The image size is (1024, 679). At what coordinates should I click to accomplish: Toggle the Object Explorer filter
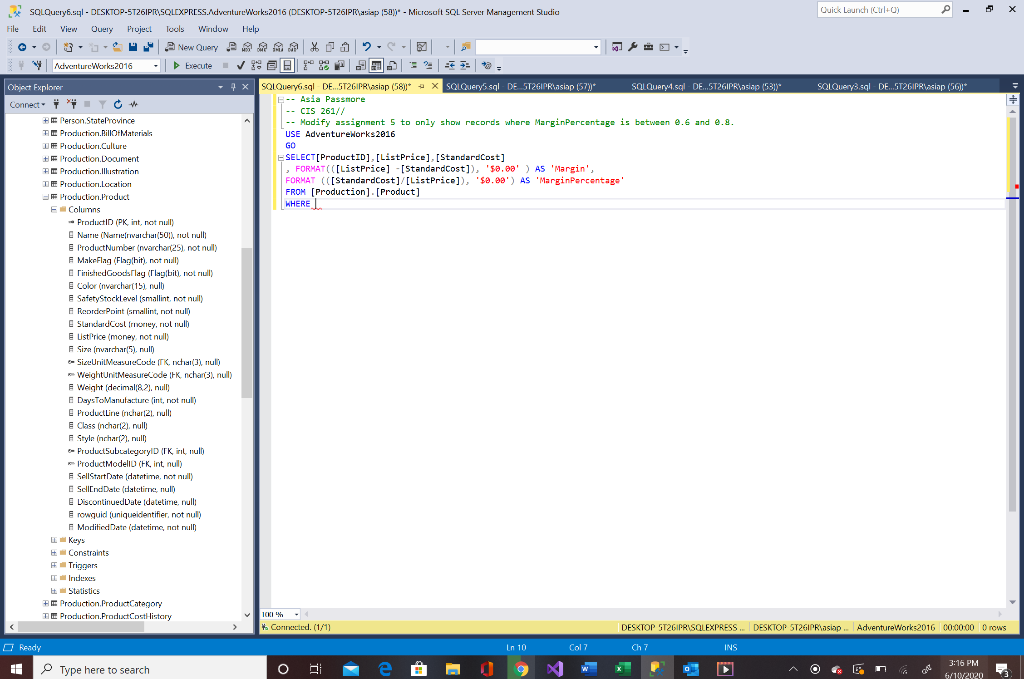[102, 105]
